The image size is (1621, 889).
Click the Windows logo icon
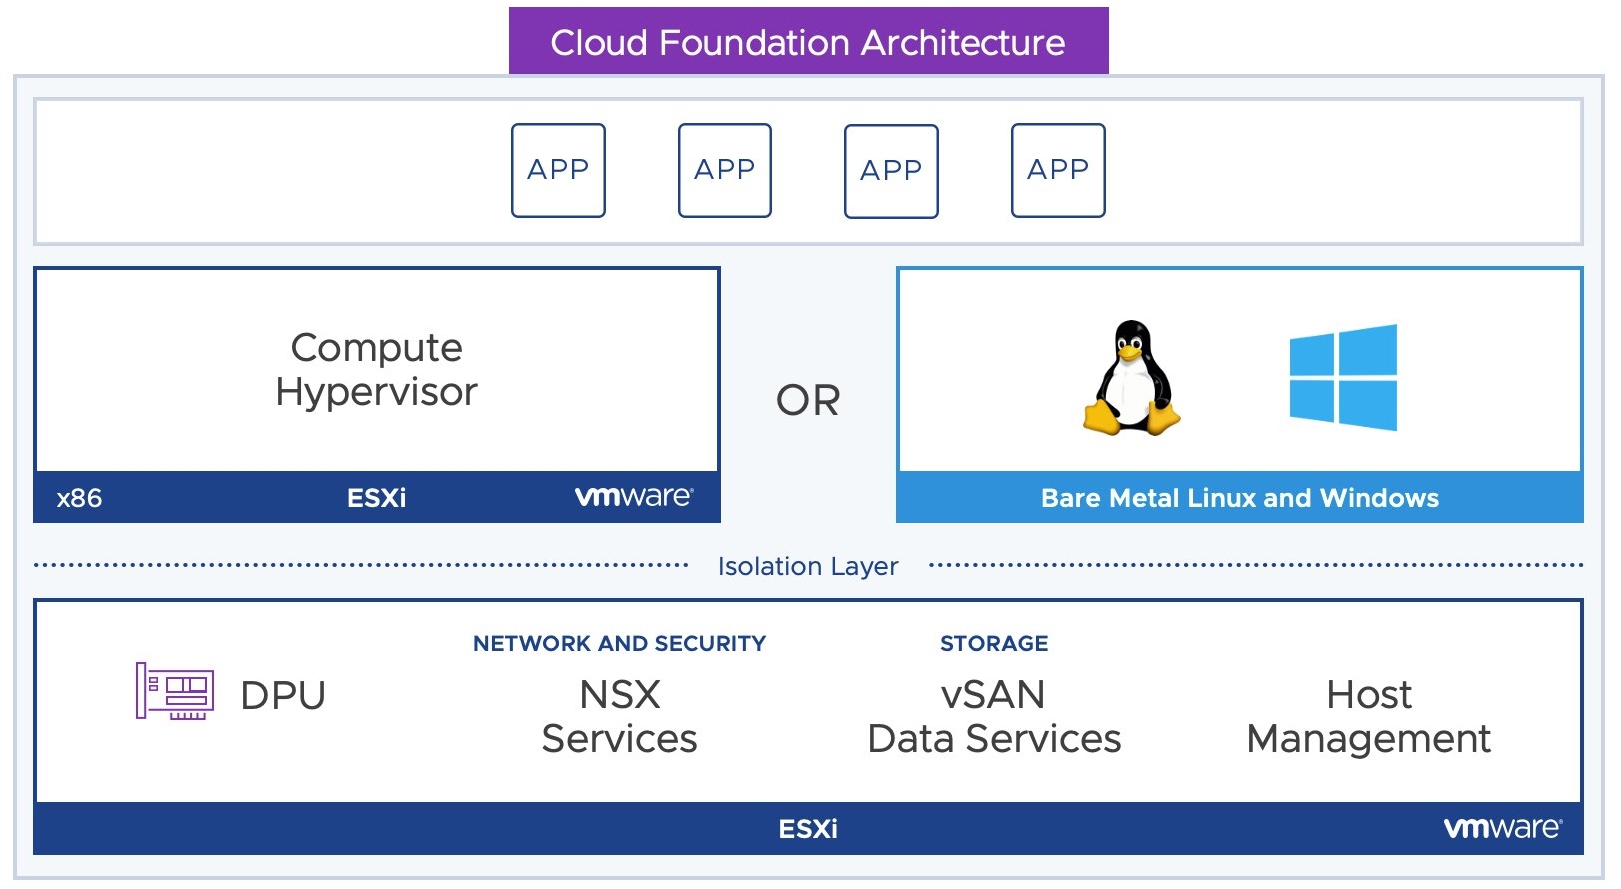tap(1343, 378)
